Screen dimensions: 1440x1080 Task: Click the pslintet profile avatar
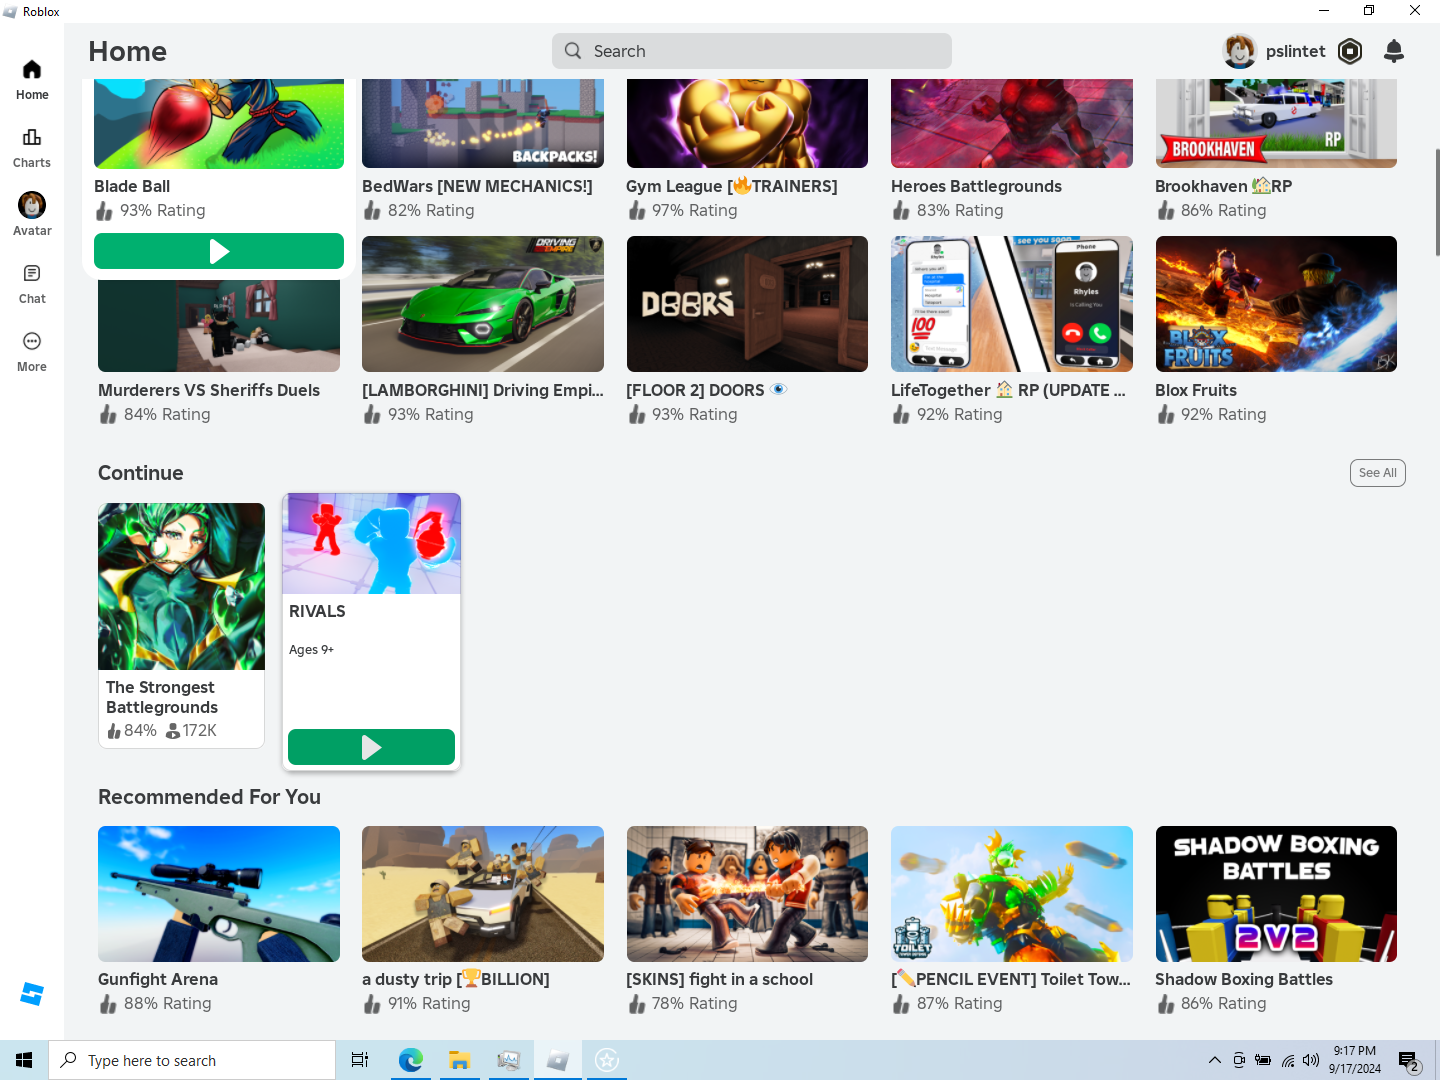click(1240, 51)
